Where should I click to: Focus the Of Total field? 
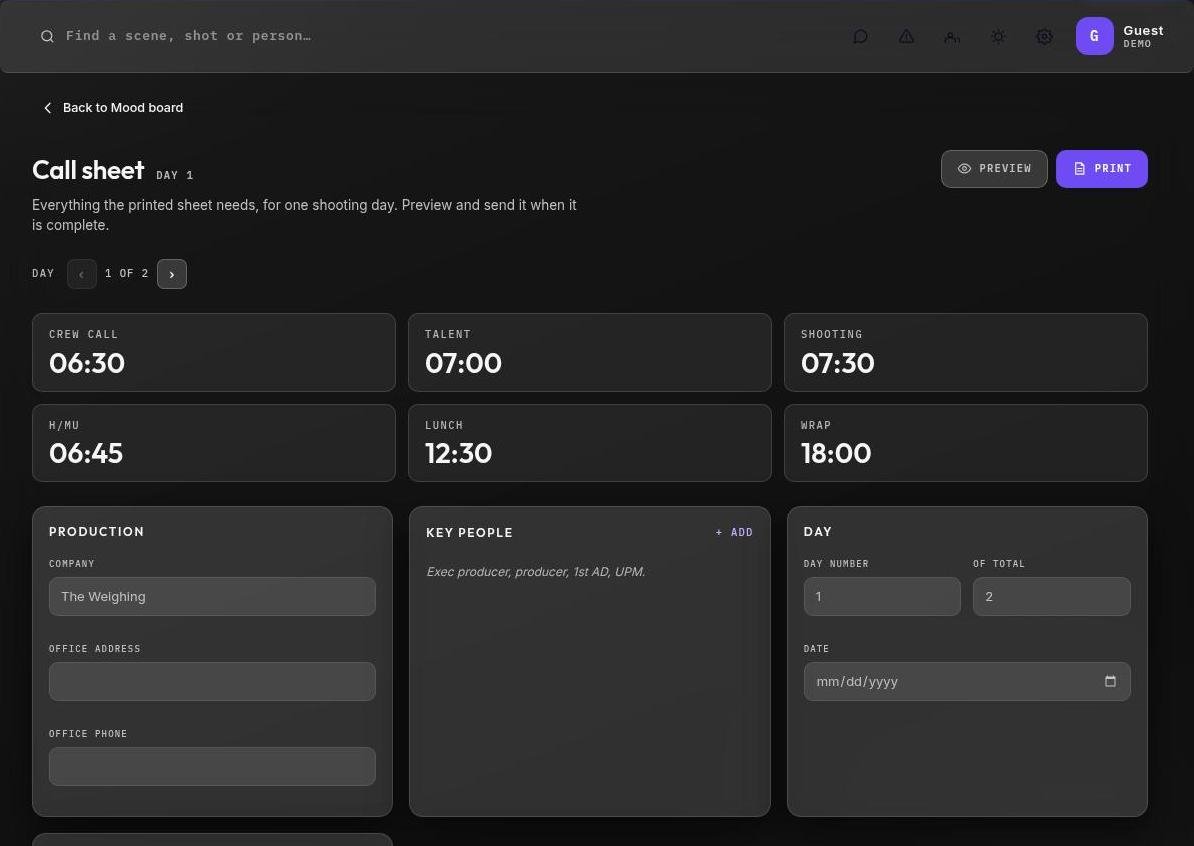(x=1052, y=596)
